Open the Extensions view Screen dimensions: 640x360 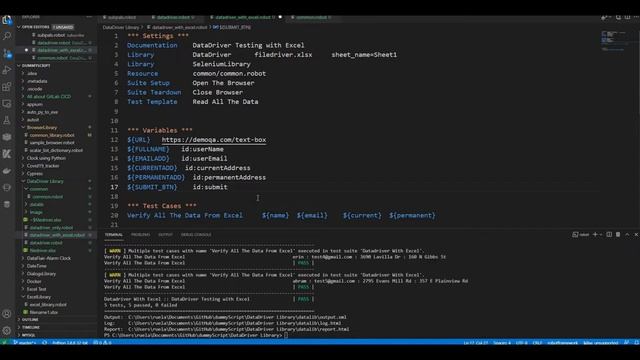click(x=7, y=87)
